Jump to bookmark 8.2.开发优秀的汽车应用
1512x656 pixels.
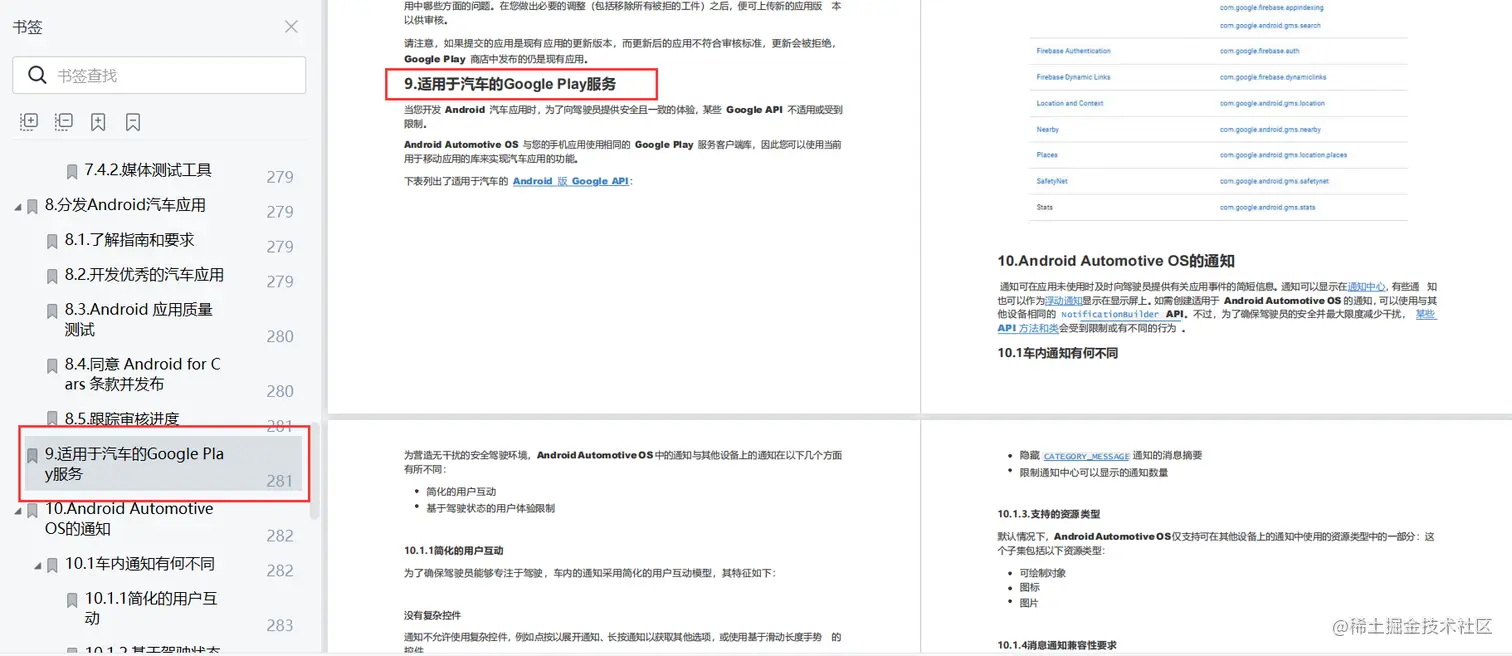(x=144, y=275)
